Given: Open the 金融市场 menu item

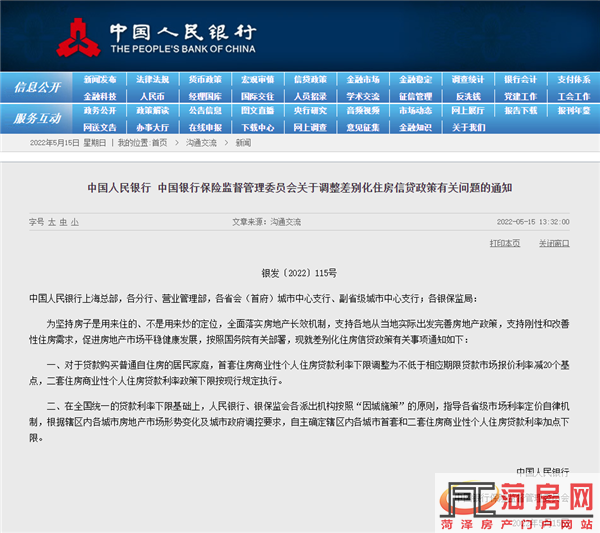Looking at the screenshot, I should 363,80.
